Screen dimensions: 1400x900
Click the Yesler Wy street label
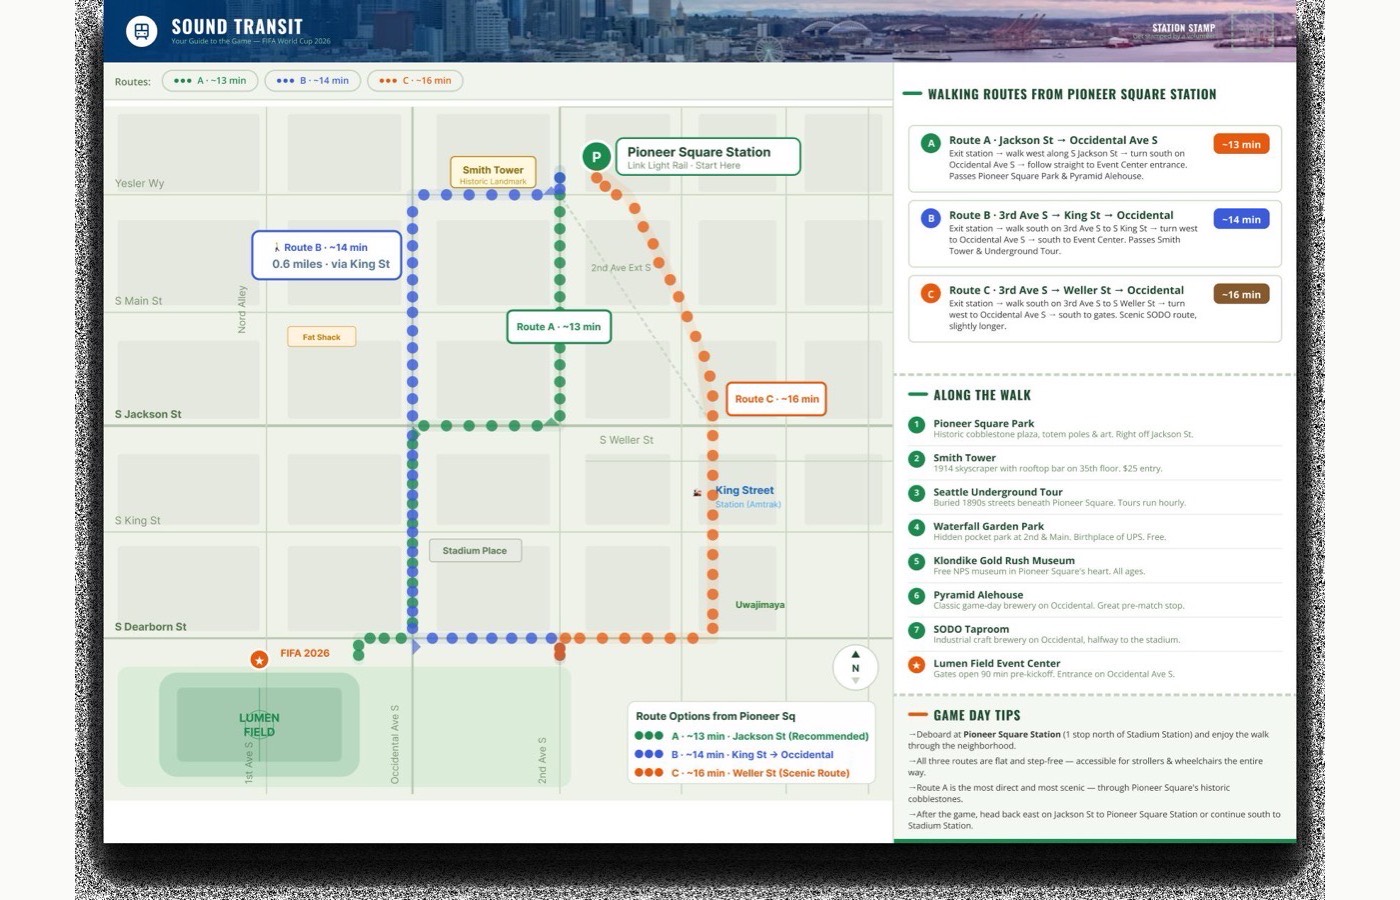139,183
